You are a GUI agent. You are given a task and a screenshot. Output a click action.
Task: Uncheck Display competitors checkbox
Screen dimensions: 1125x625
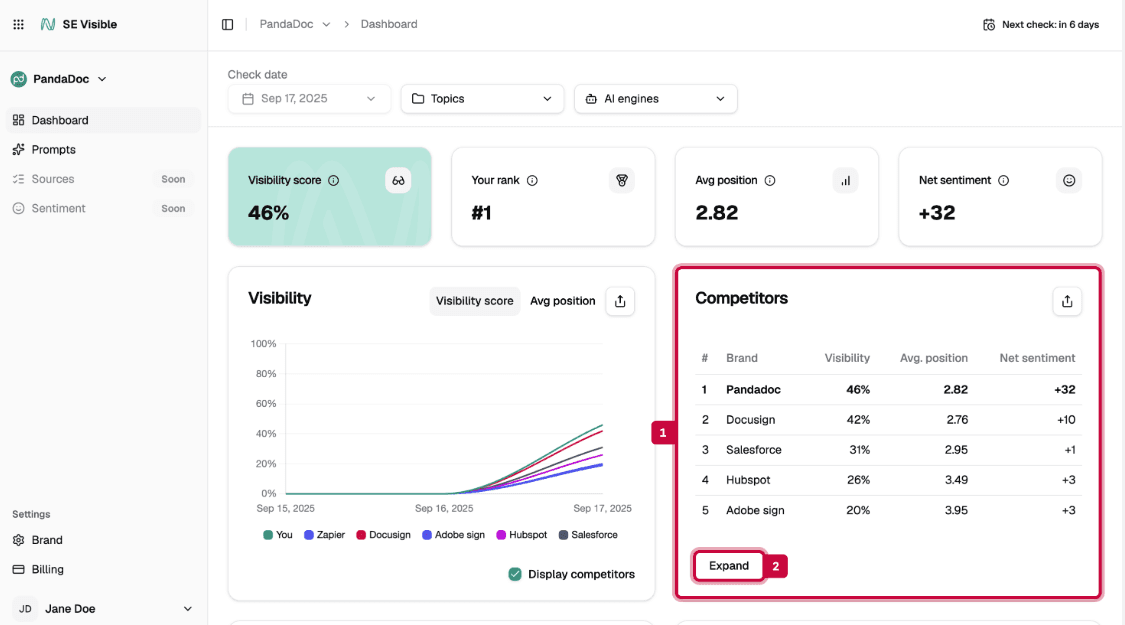515,574
